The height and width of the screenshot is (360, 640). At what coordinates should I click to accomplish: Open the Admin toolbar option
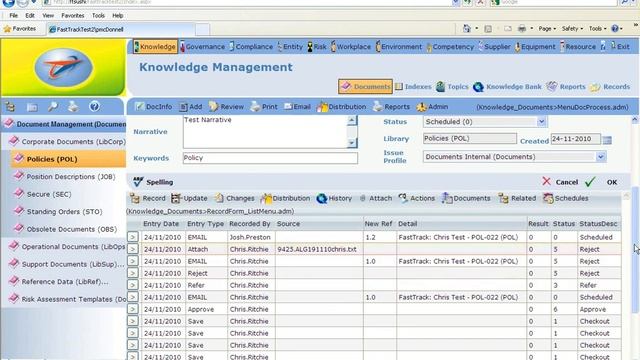432,107
